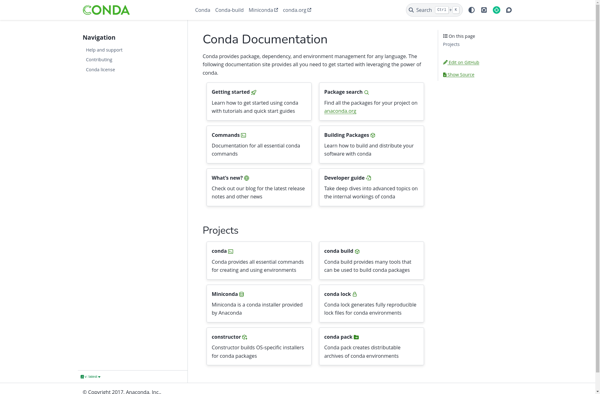Click the external-link icon beside Miniconda in the top navigation
Viewport: 600px width, 394px height.
click(x=276, y=10)
